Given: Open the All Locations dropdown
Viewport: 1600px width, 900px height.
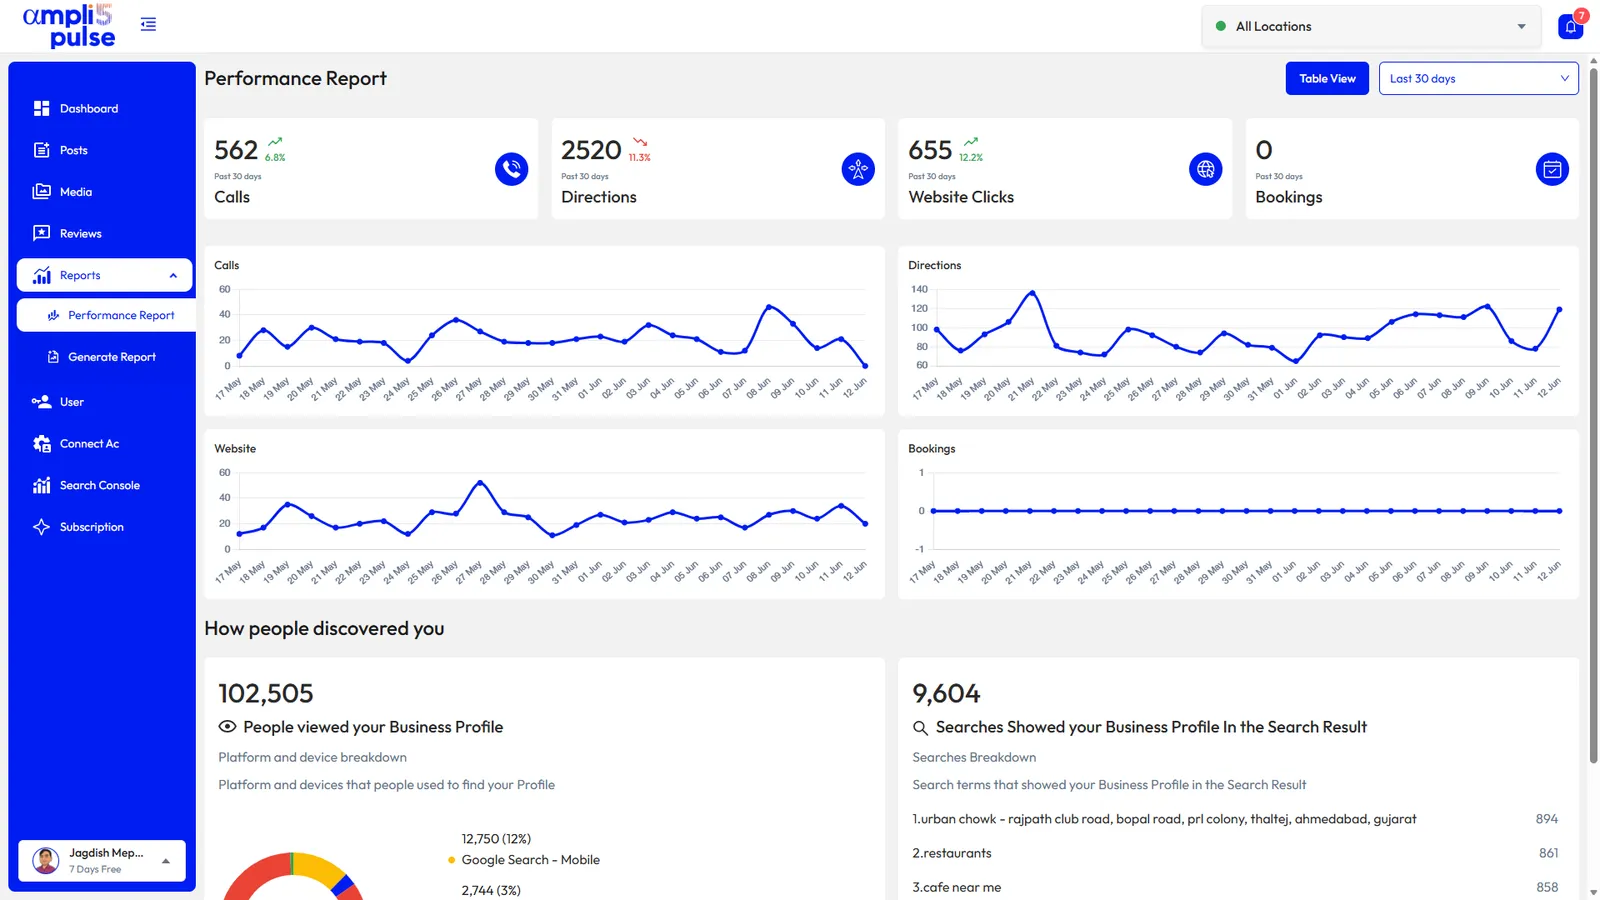Looking at the screenshot, I should pos(1371,27).
